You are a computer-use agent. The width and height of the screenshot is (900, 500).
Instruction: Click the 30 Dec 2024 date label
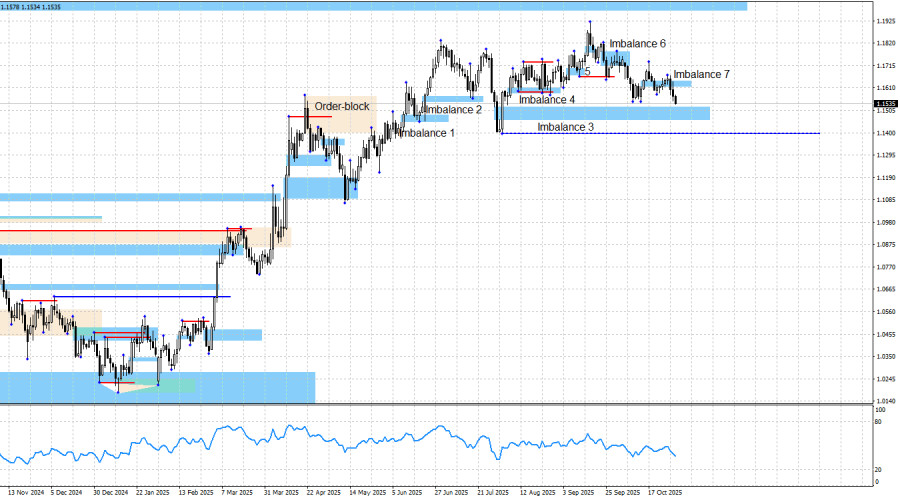111,493
